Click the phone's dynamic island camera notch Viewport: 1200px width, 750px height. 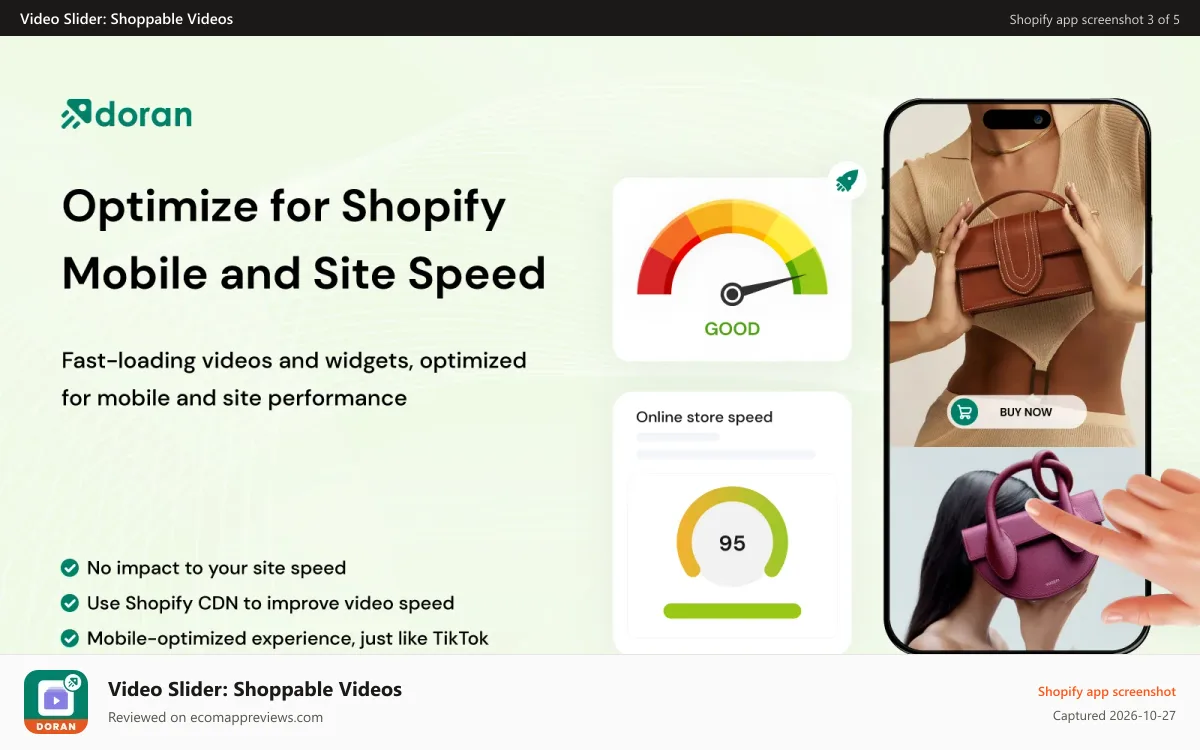coord(1017,119)
